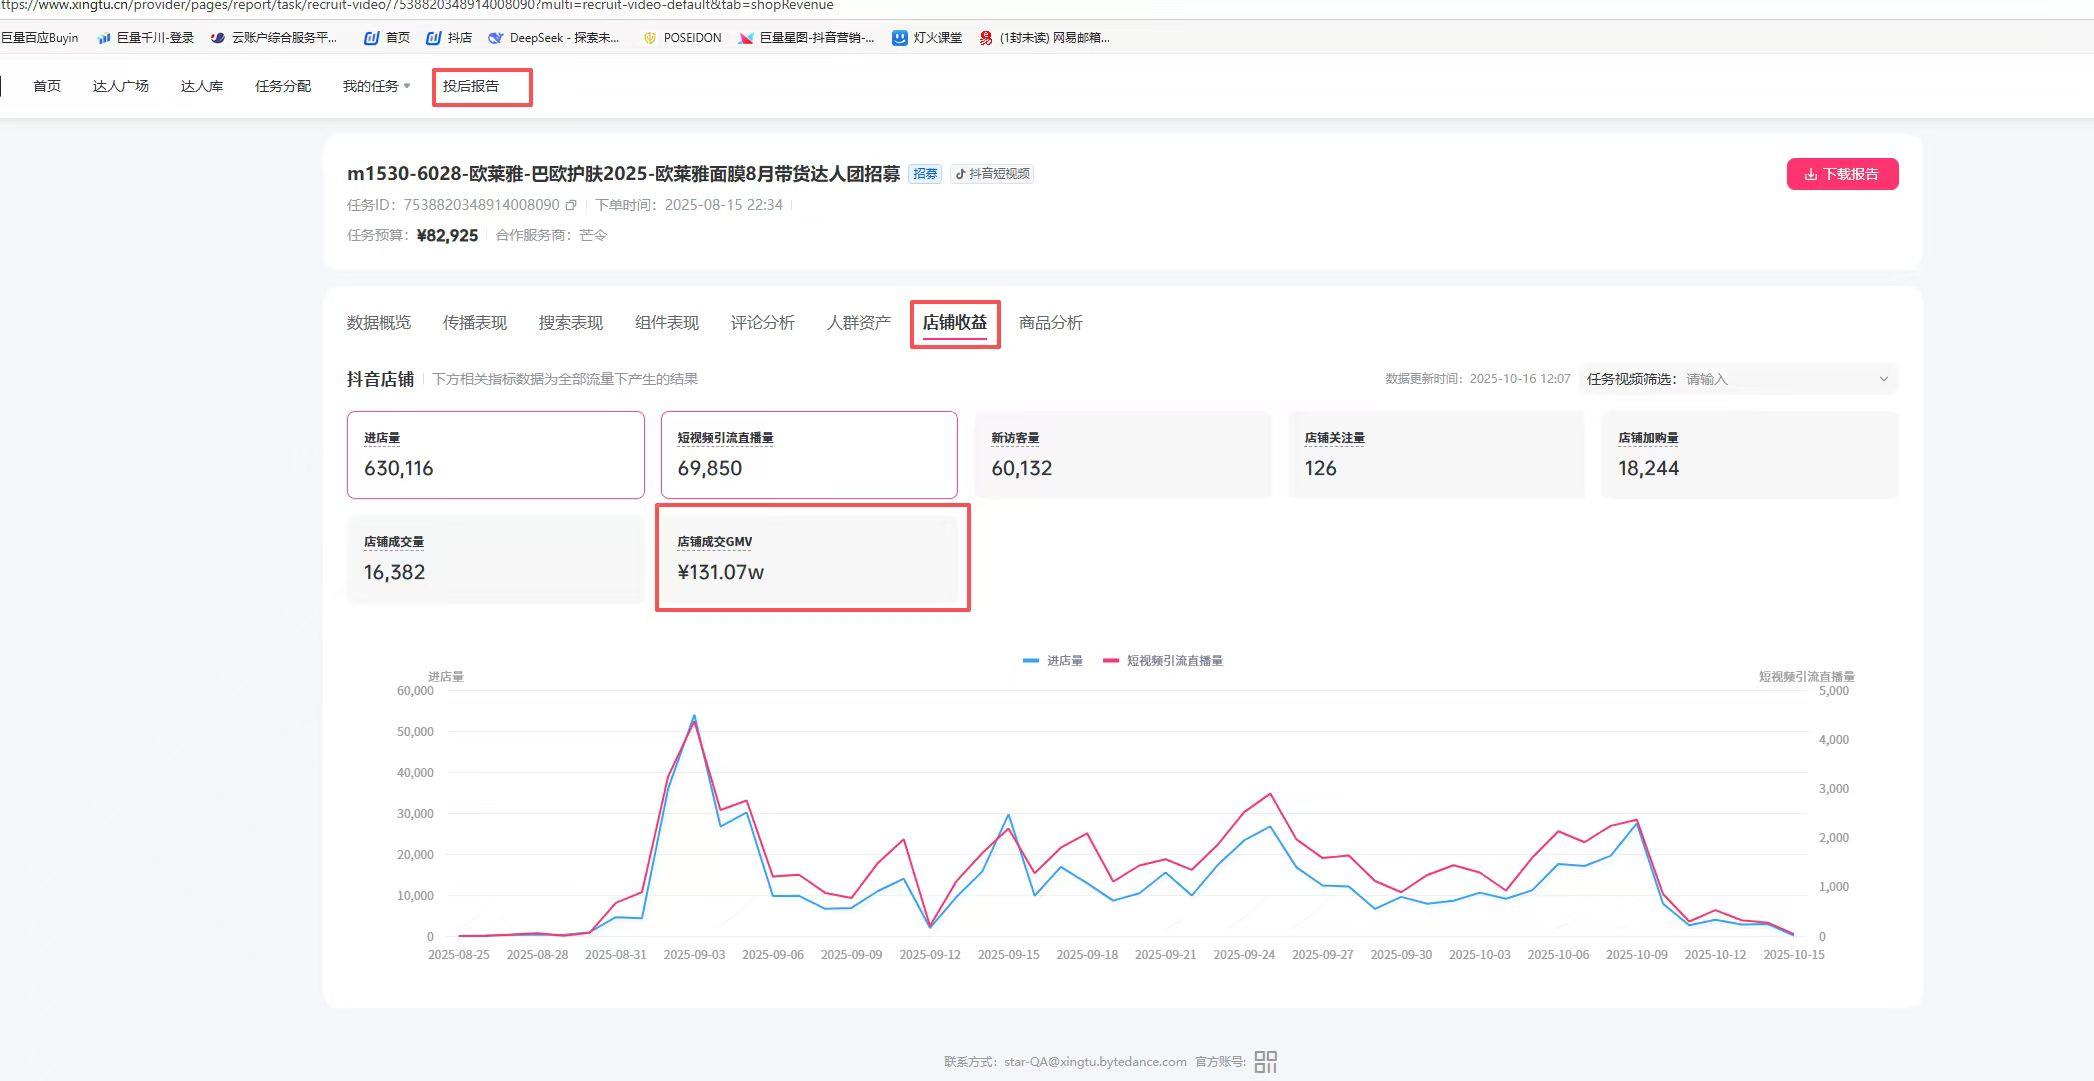
Task: Select the 店铺成交GMV metric card
Action: click(809, 559)
